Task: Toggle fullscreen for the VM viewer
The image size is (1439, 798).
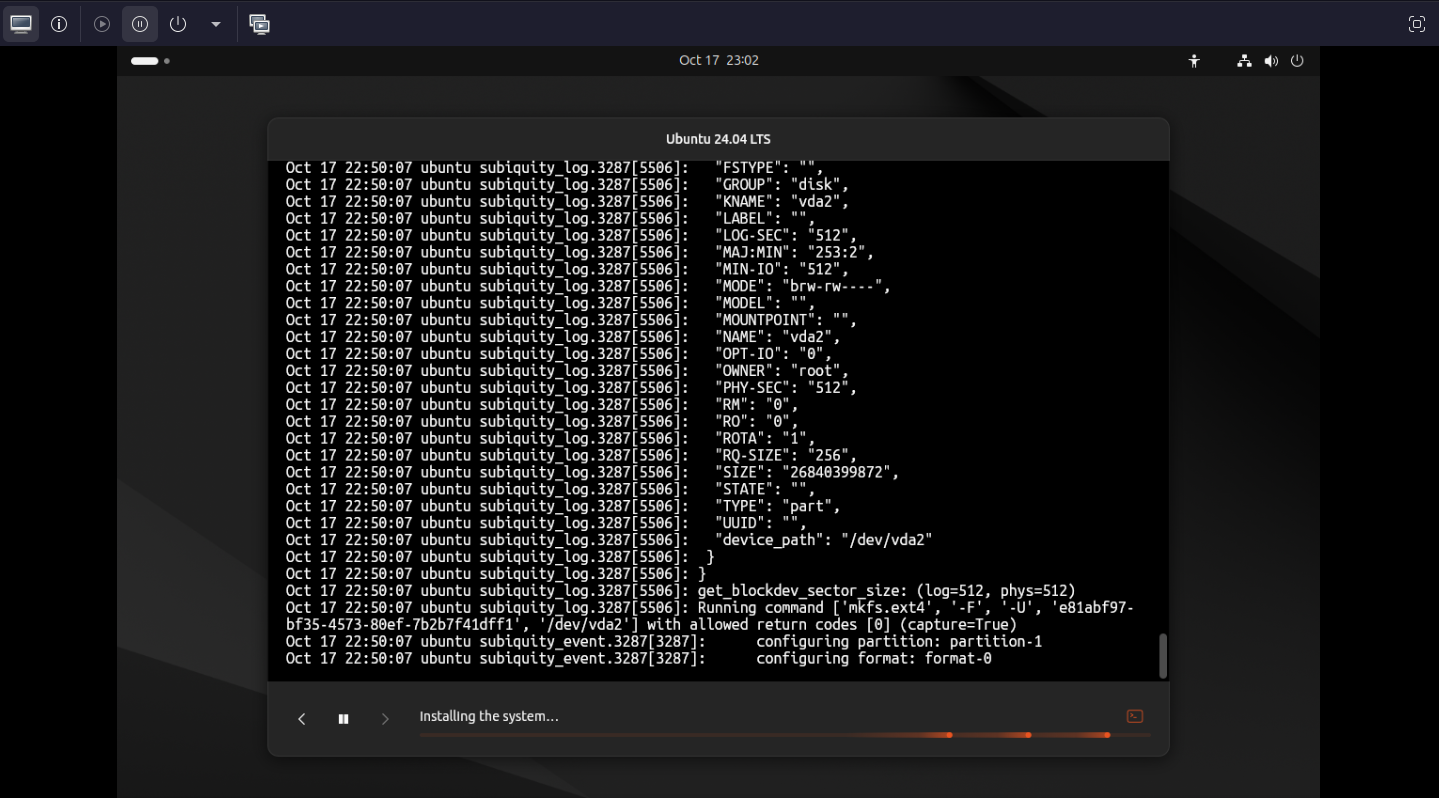Action: [x=1416, y=24]
